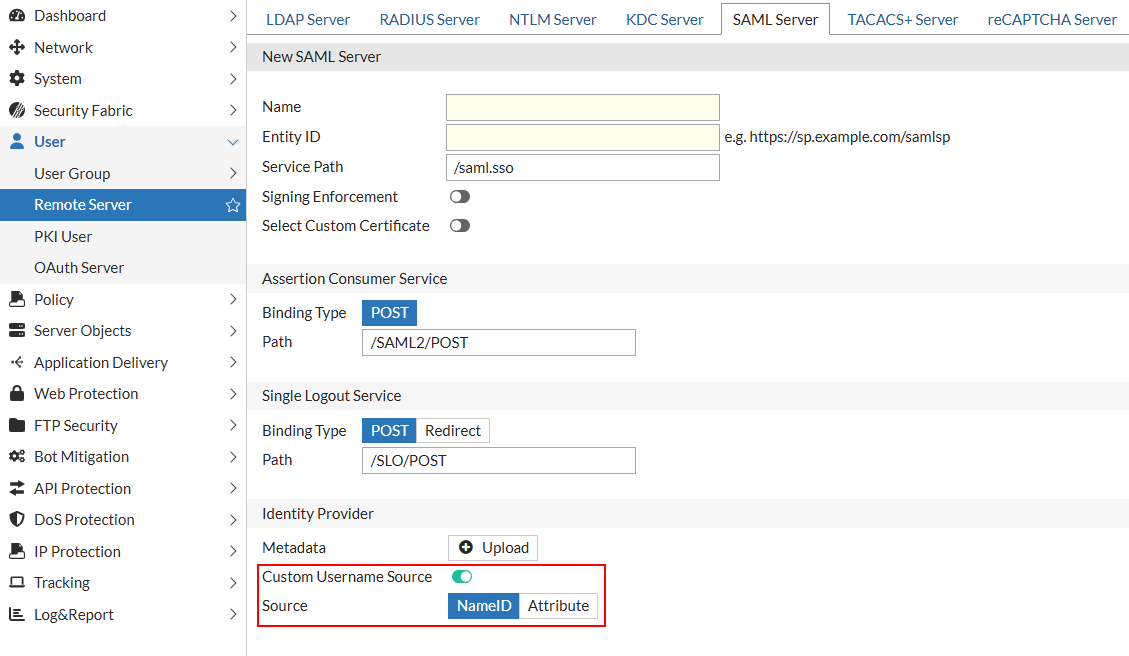Click the Security Fabric icon
1129x656 pixels.
click(x=16, y=111)
